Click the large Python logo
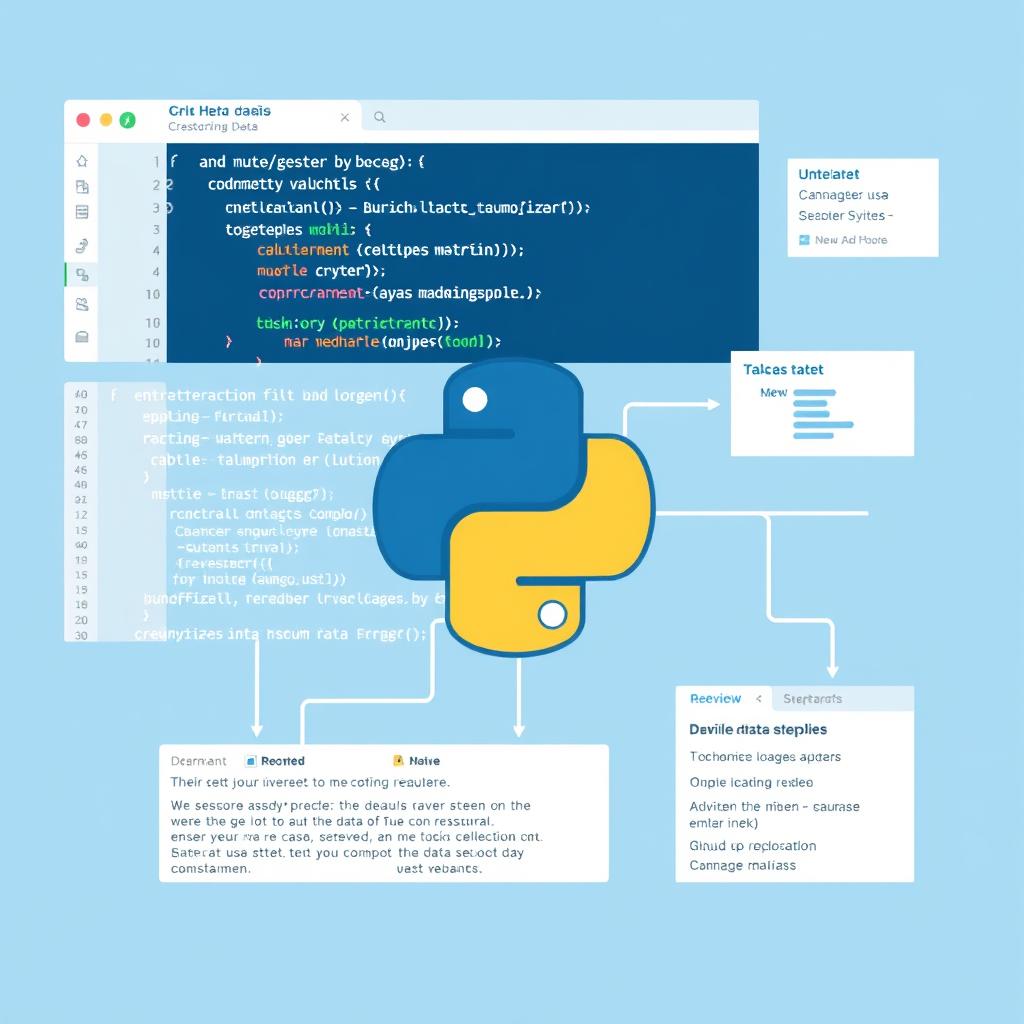Screen dimensions: 1024x1024 (514, 508)
